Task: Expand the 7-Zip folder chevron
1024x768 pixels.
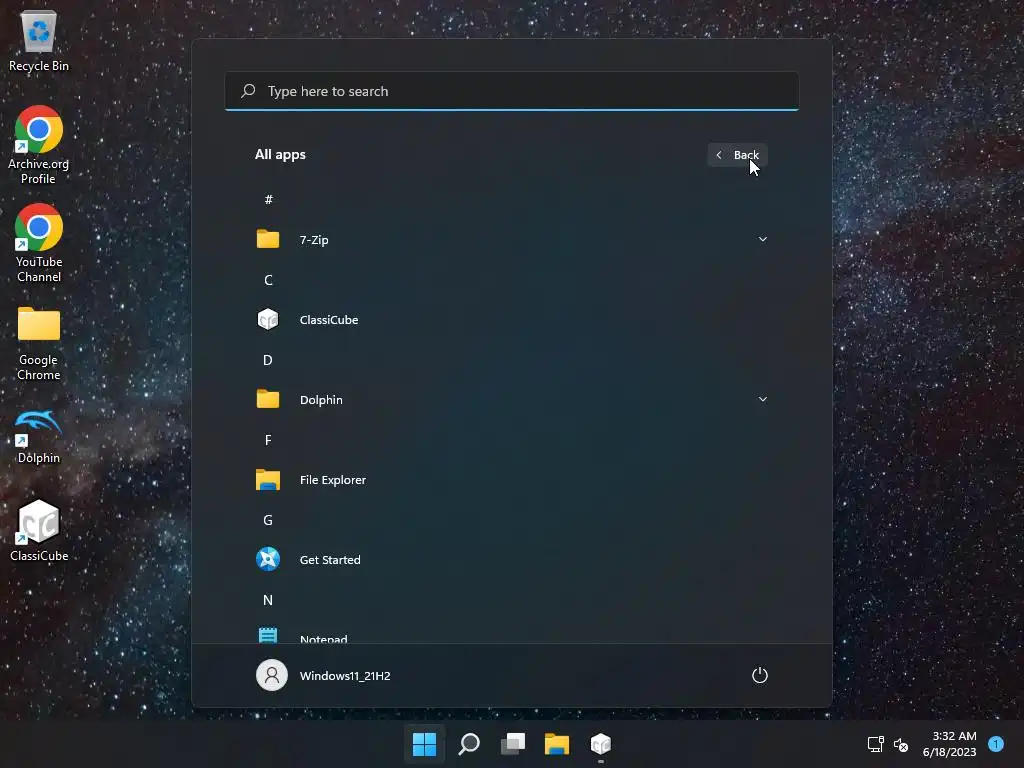Action: (x=762, y=239)
